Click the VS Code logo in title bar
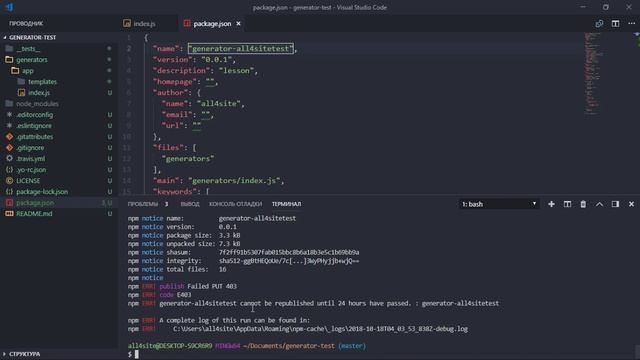 click(9, 7)
